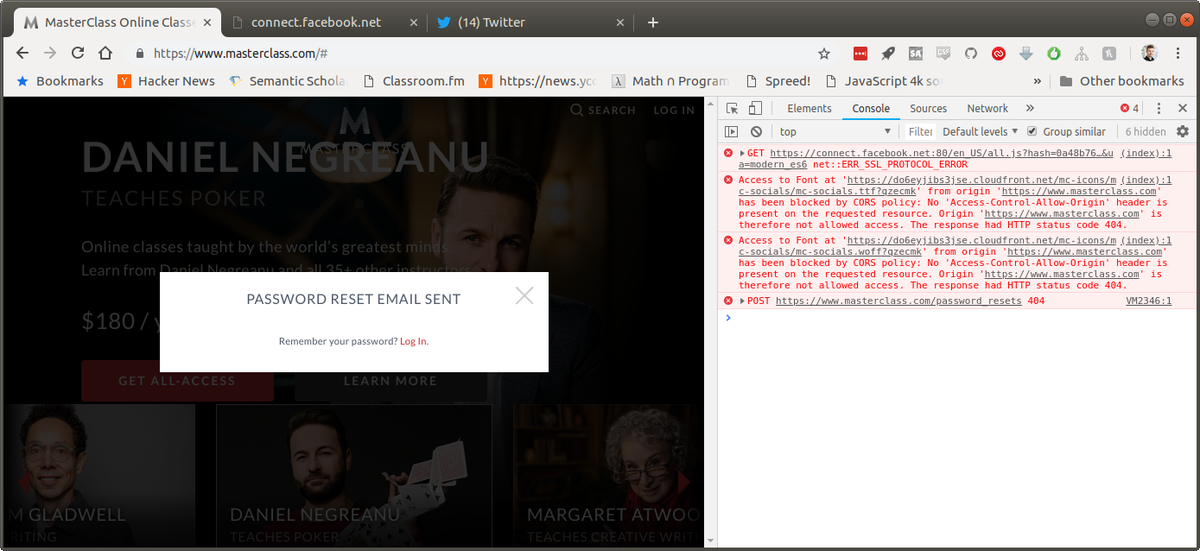1200x551 pixels.
Task: Toggle the Group similar checkbox
Action: click(1032, 131)
